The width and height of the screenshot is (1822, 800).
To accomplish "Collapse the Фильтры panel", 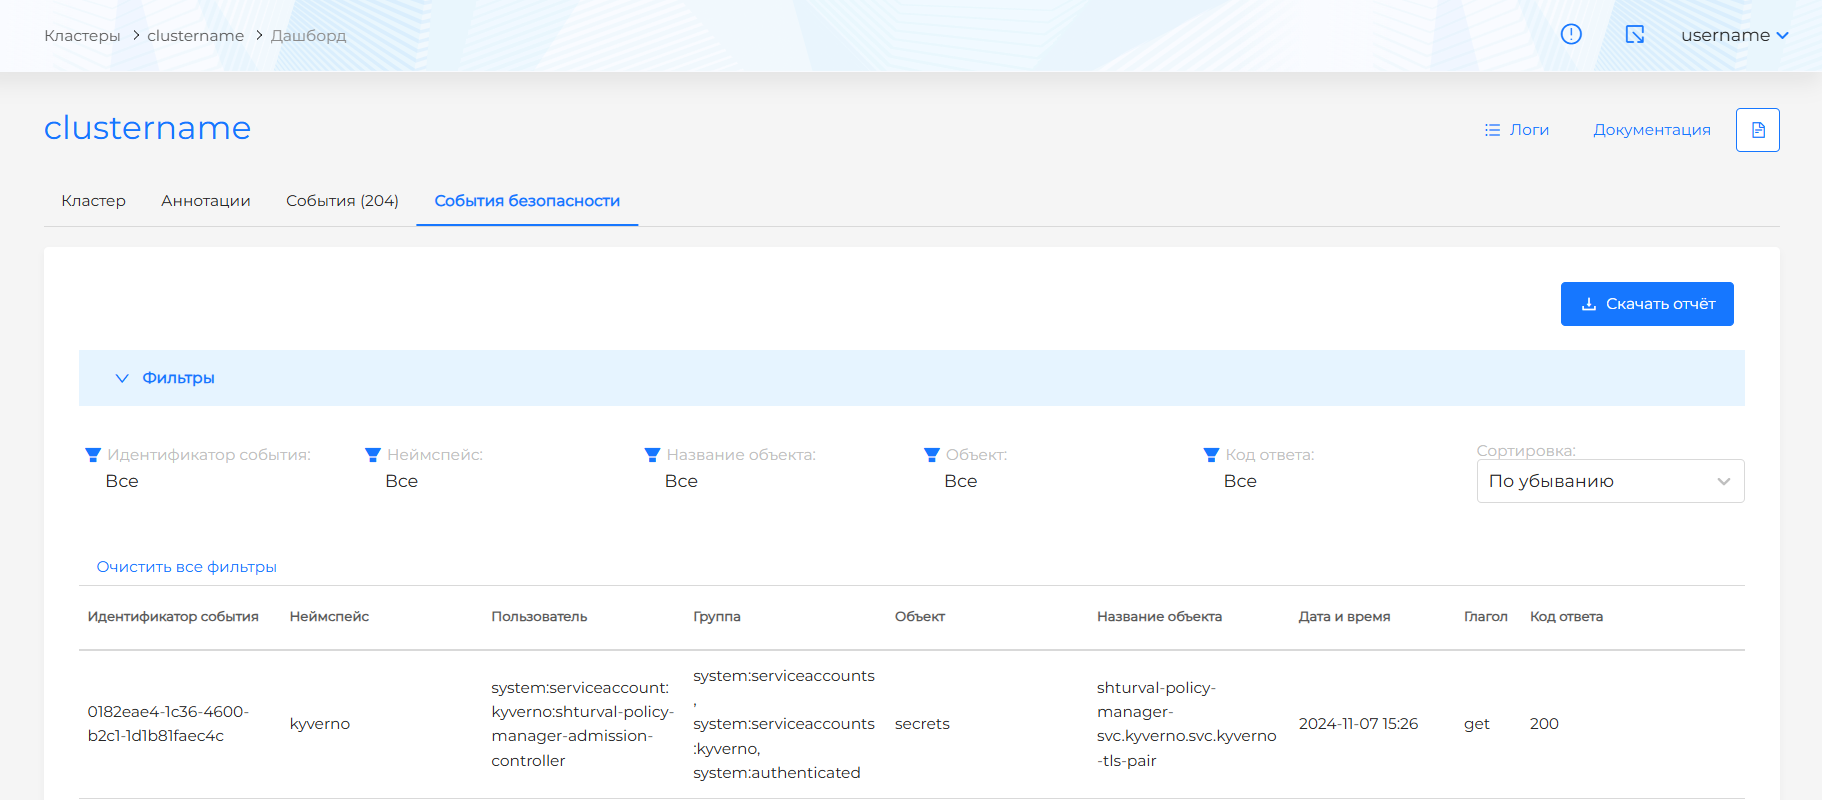I will point(165,378).
